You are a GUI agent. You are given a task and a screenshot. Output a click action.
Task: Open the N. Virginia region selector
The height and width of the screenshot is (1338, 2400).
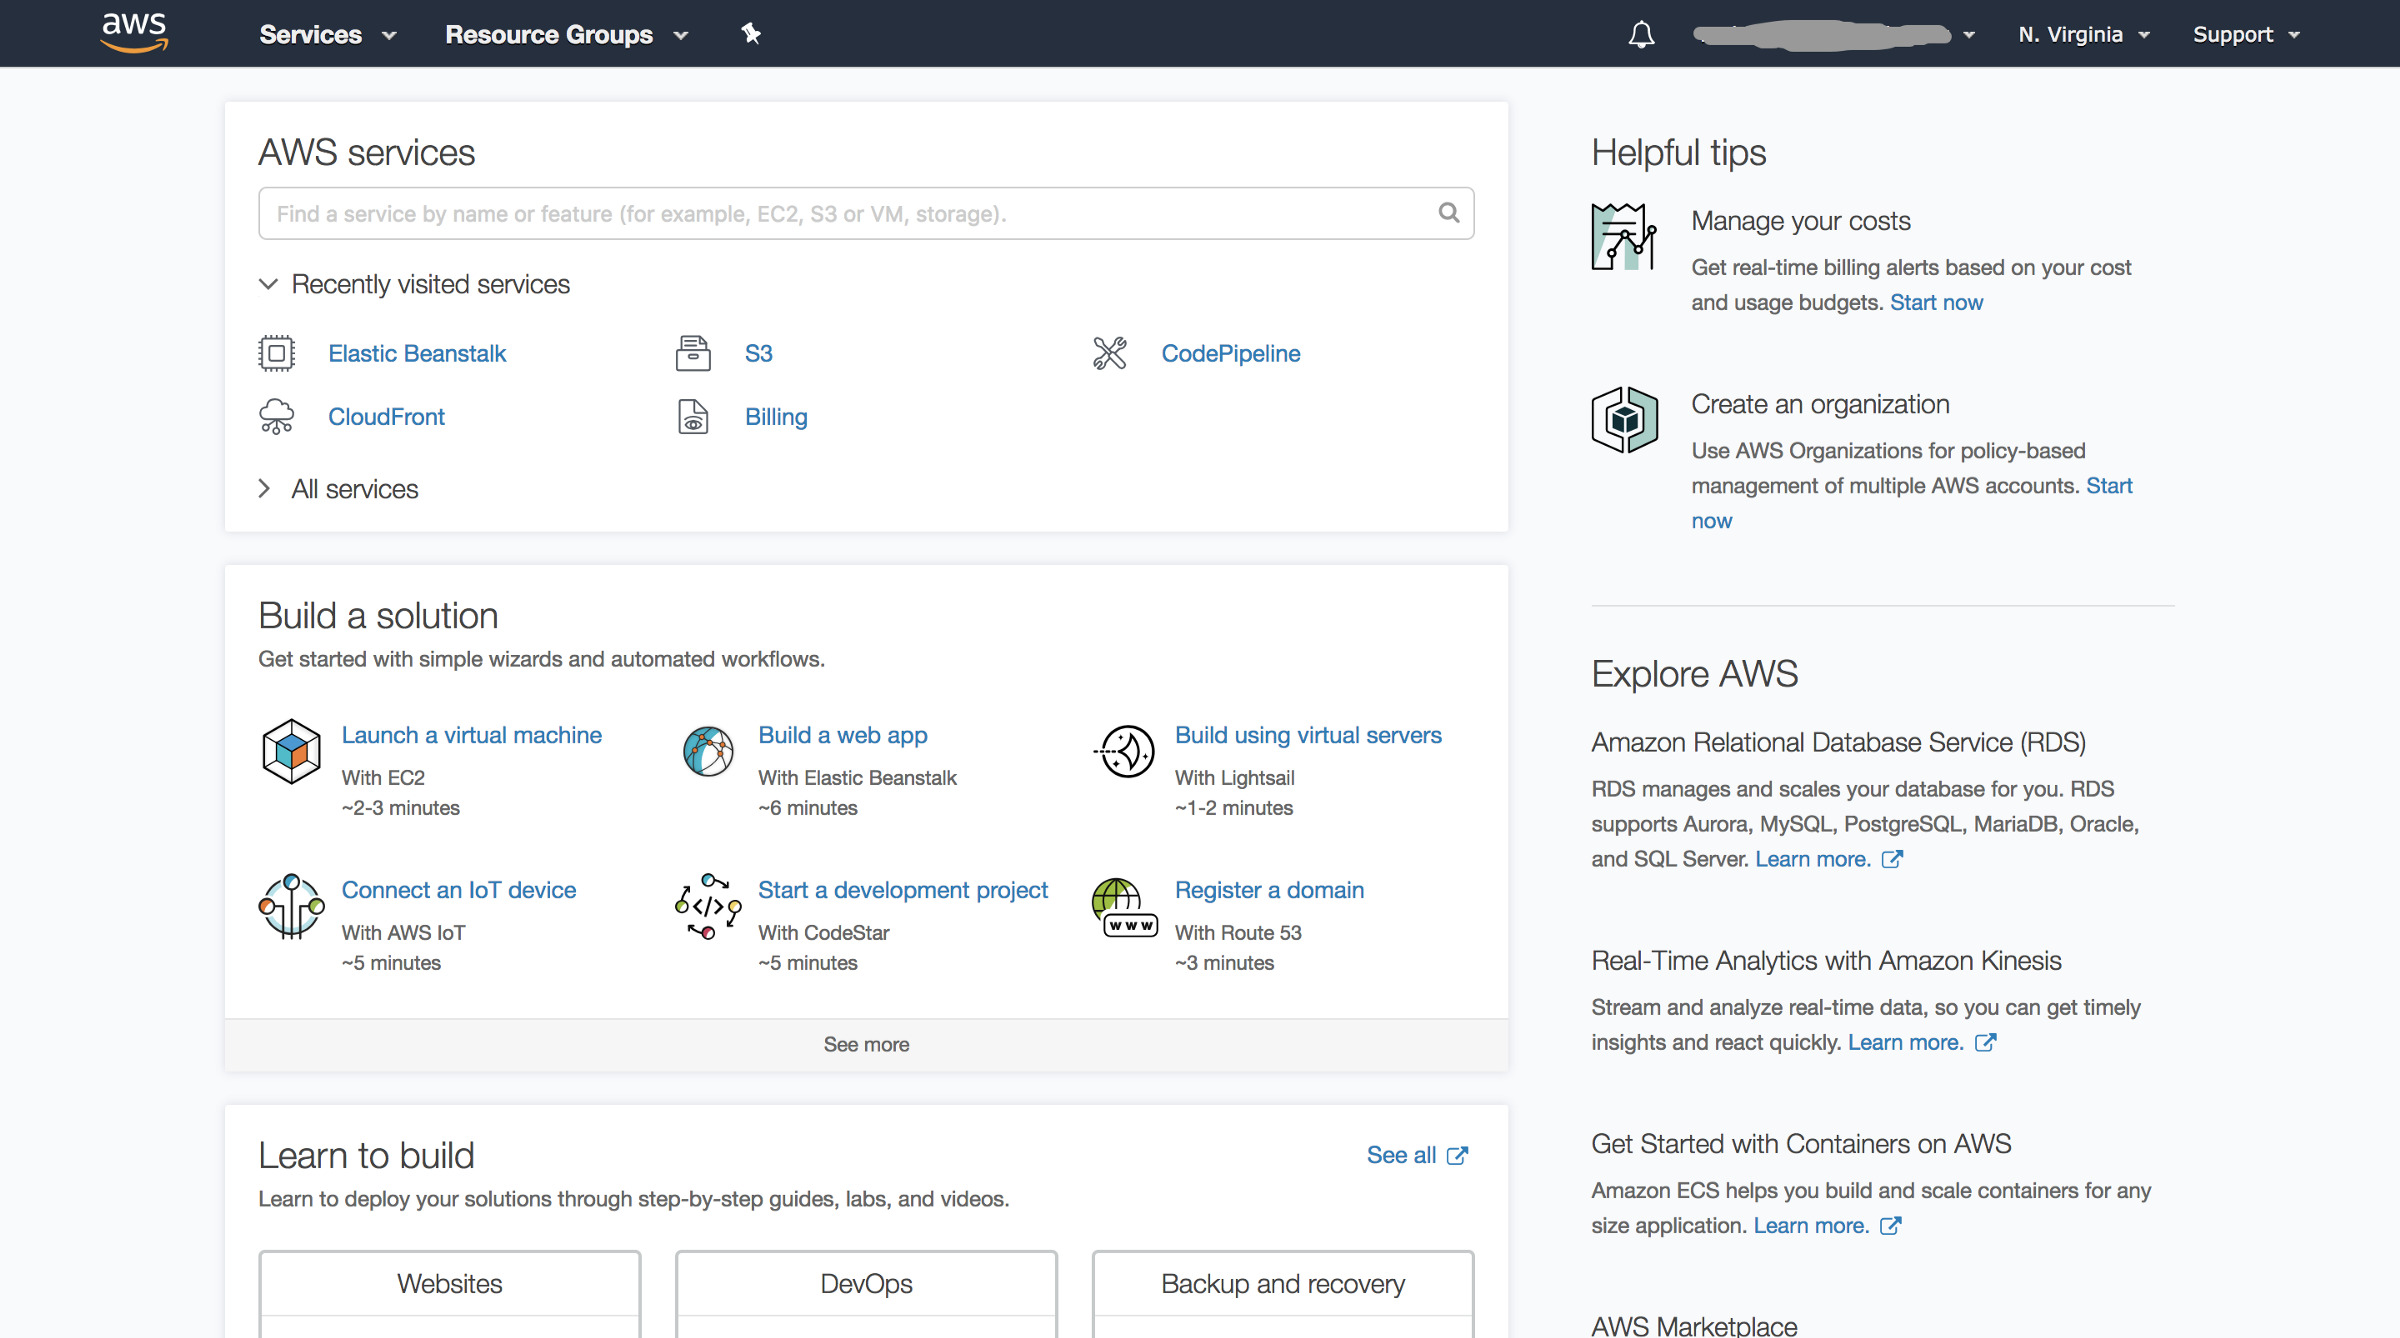click(2084, 34)
